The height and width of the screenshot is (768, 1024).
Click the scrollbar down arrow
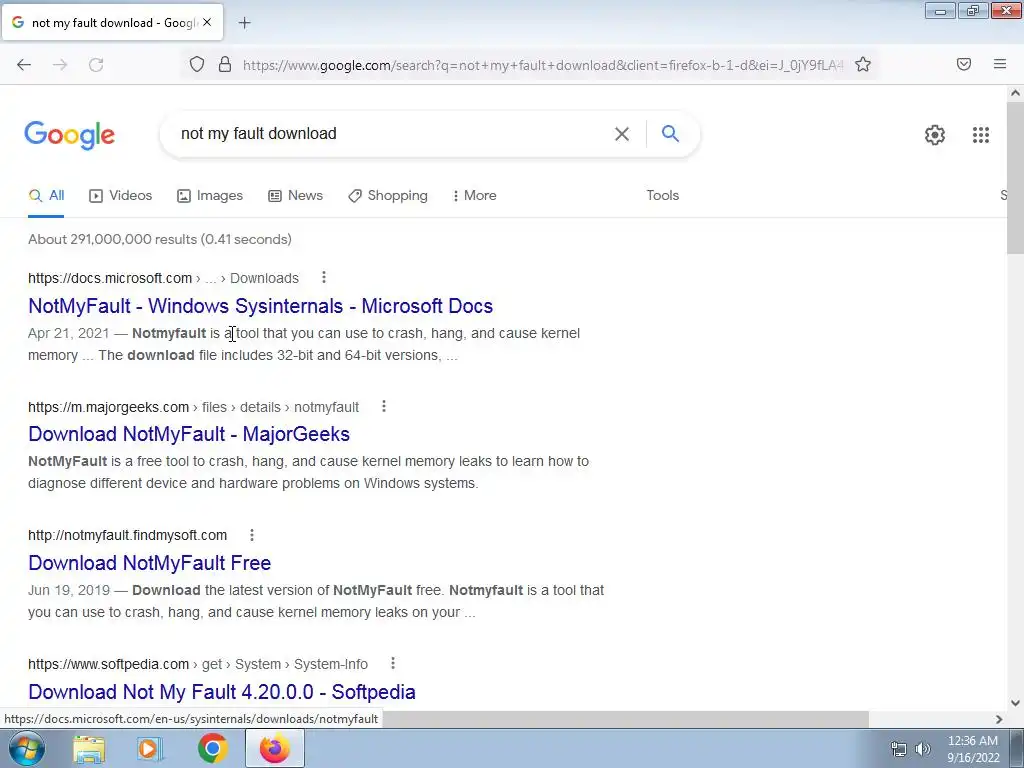(x=1015, y=703)
